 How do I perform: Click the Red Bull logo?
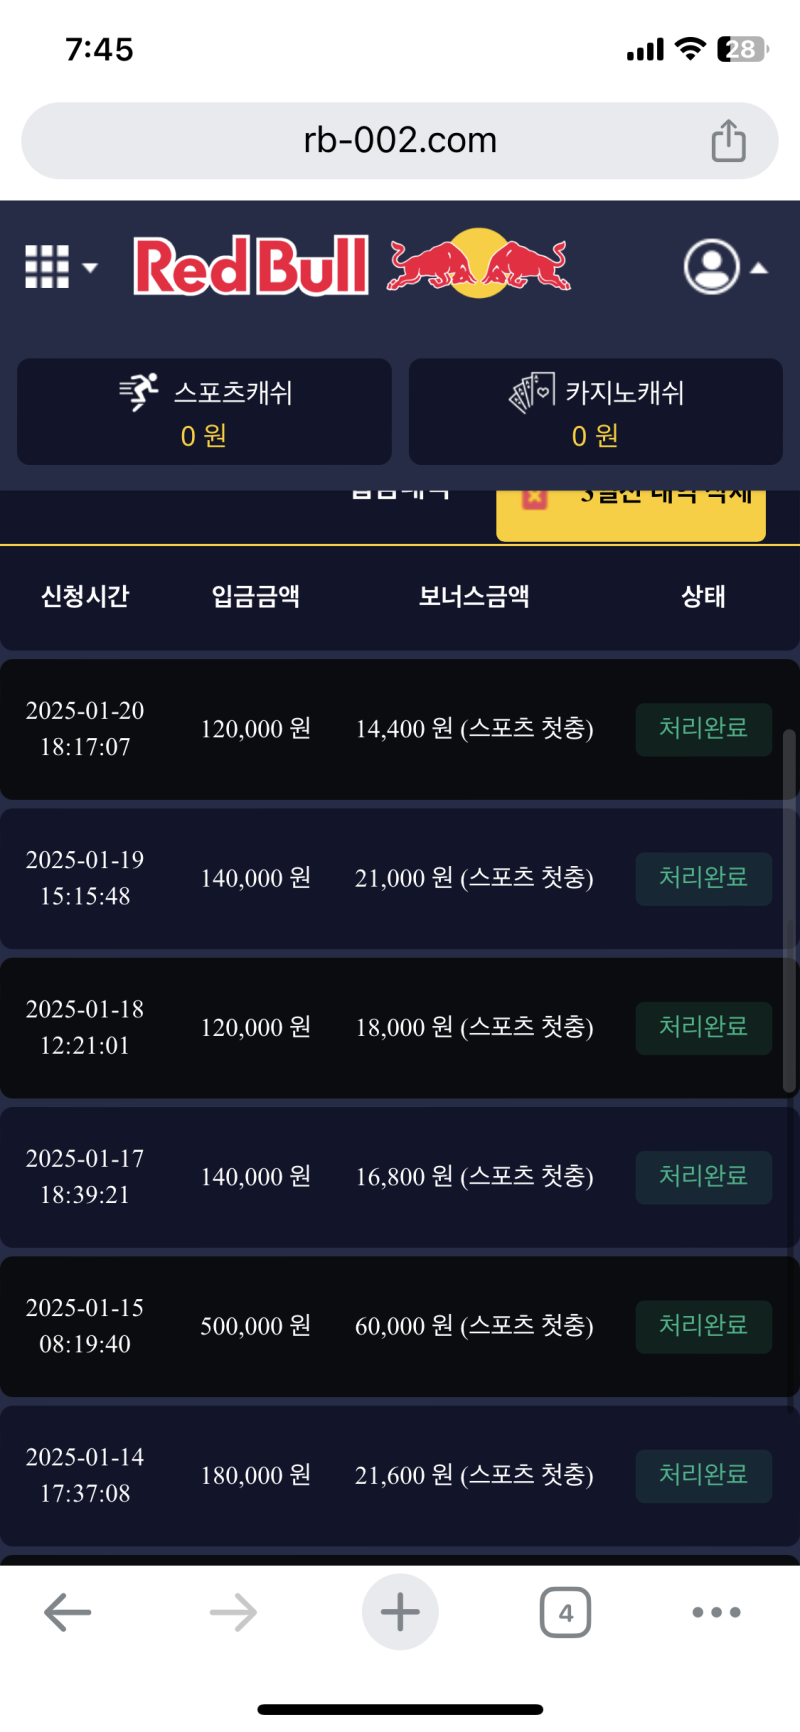point(352,265)
